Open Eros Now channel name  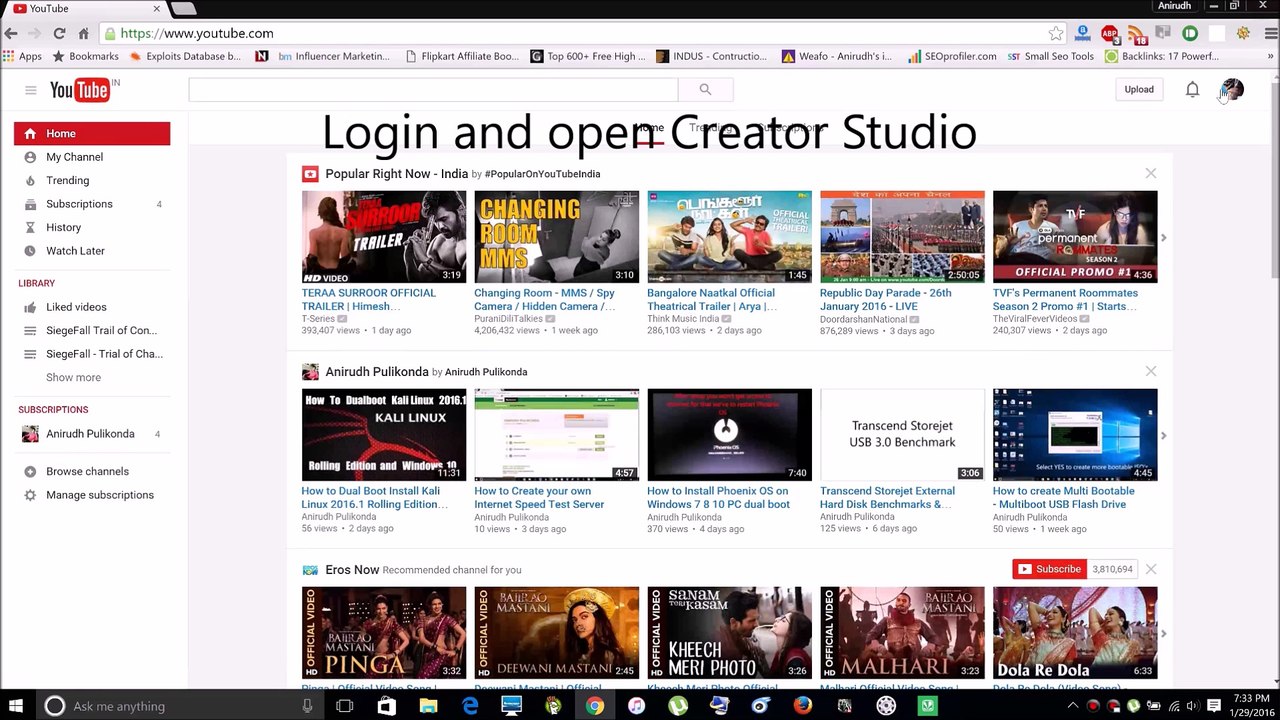tap(352, 570)
